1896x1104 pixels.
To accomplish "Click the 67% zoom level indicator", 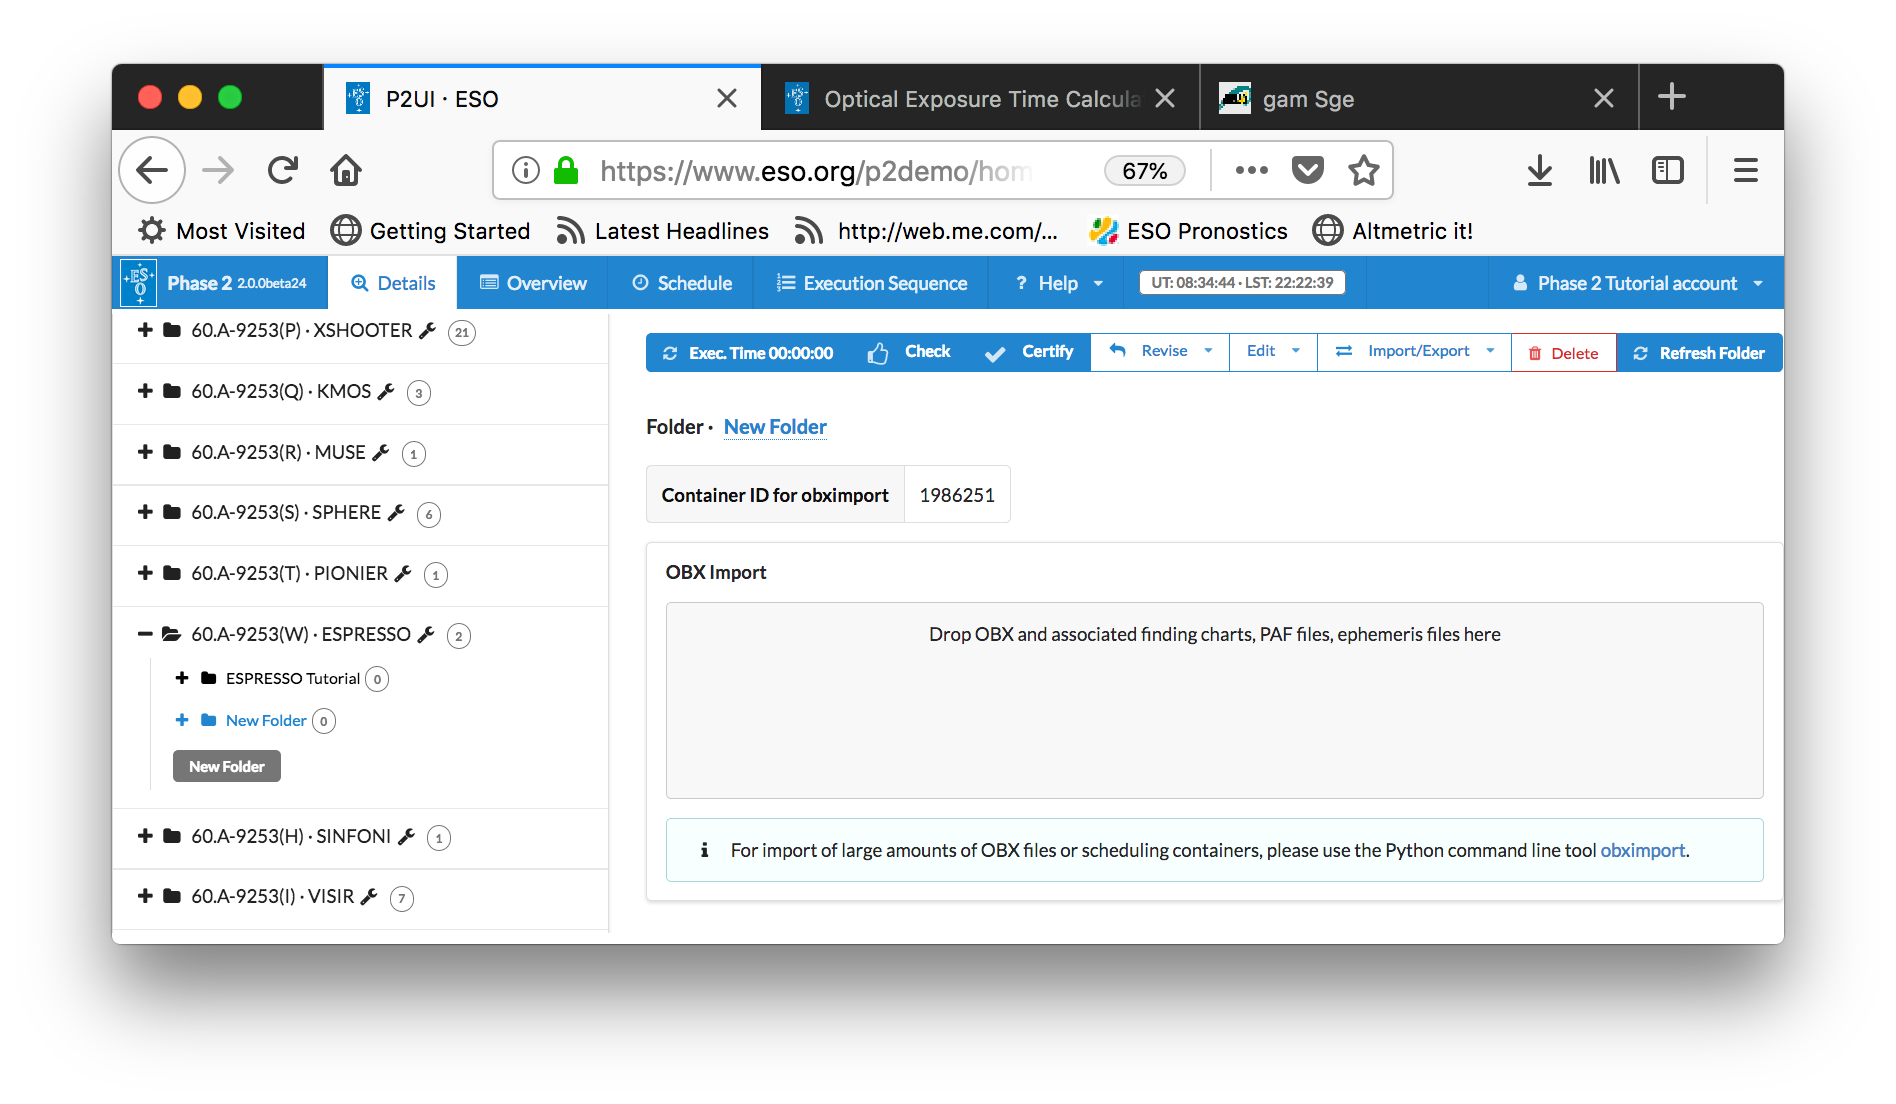I will pos(1144,171).
